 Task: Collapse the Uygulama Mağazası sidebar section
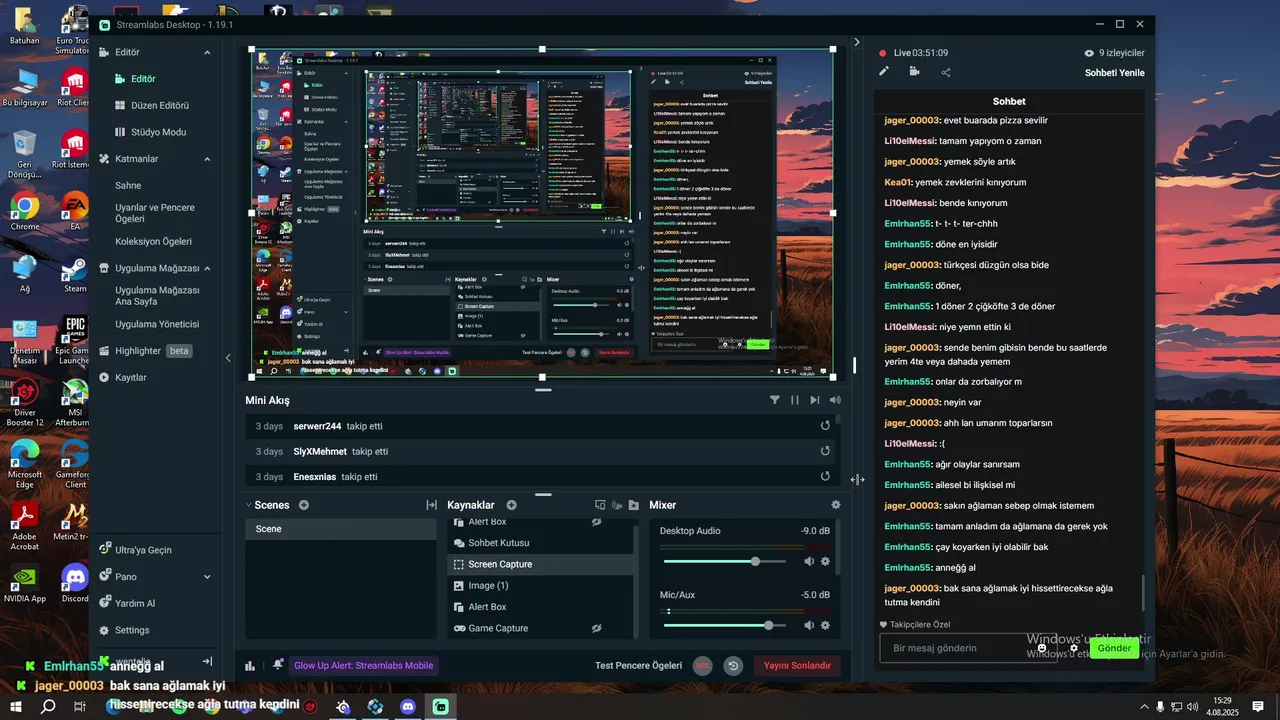click(x=208, y=268)
